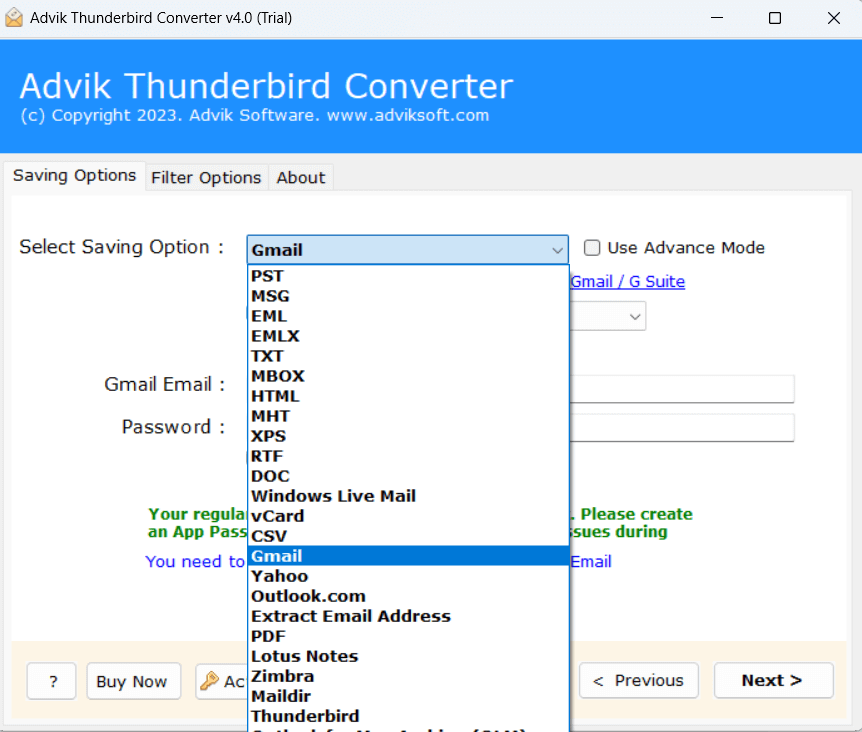
Task: Choose MSG from the saving list
Action: click(408, 296)
